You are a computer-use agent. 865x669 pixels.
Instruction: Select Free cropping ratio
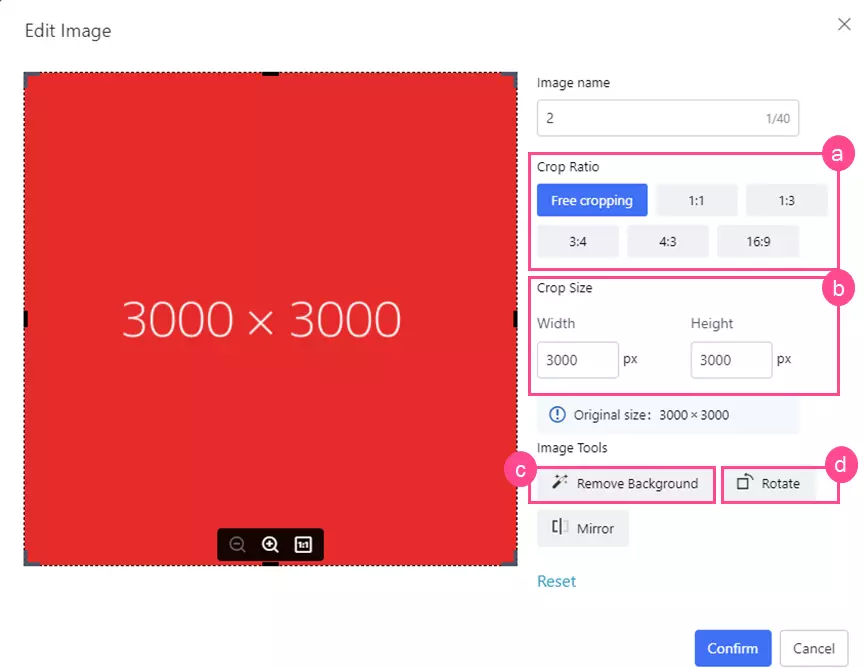pyautogui.click(x=592, y=200)
